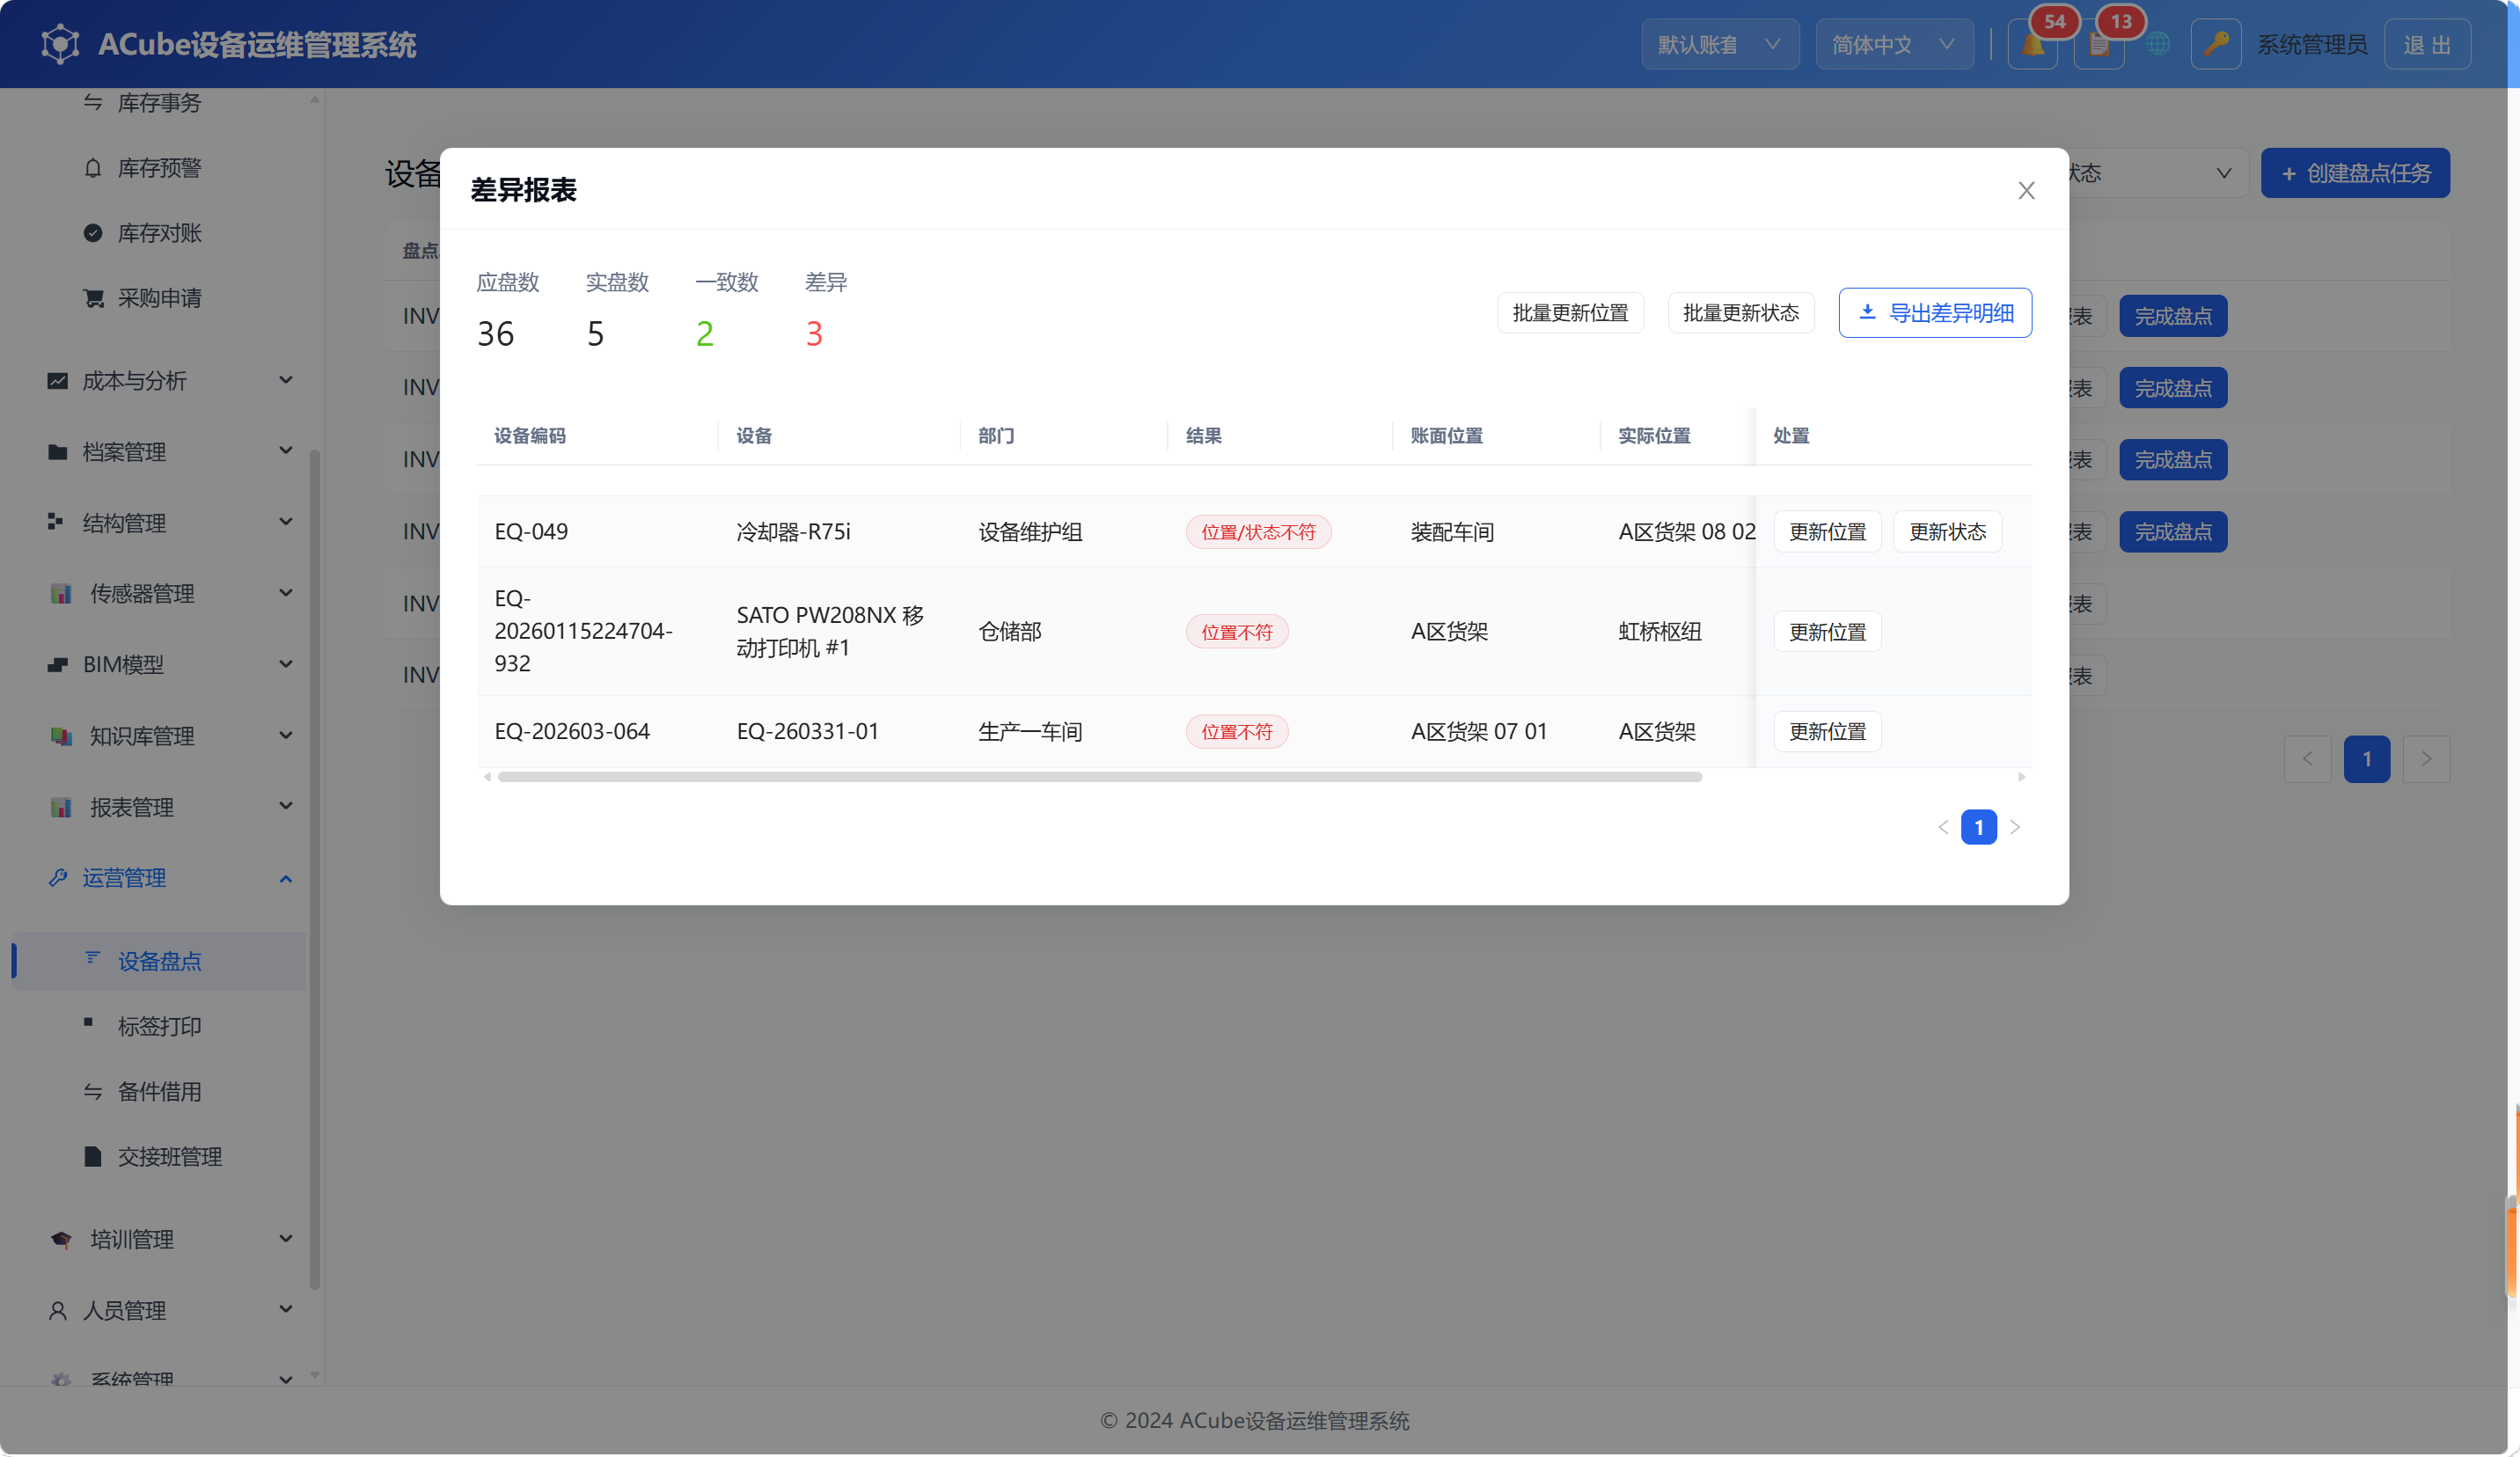
Task: Open 库存事务 in the sidebar
Action: pyautogui.click(x=160, y=103)
